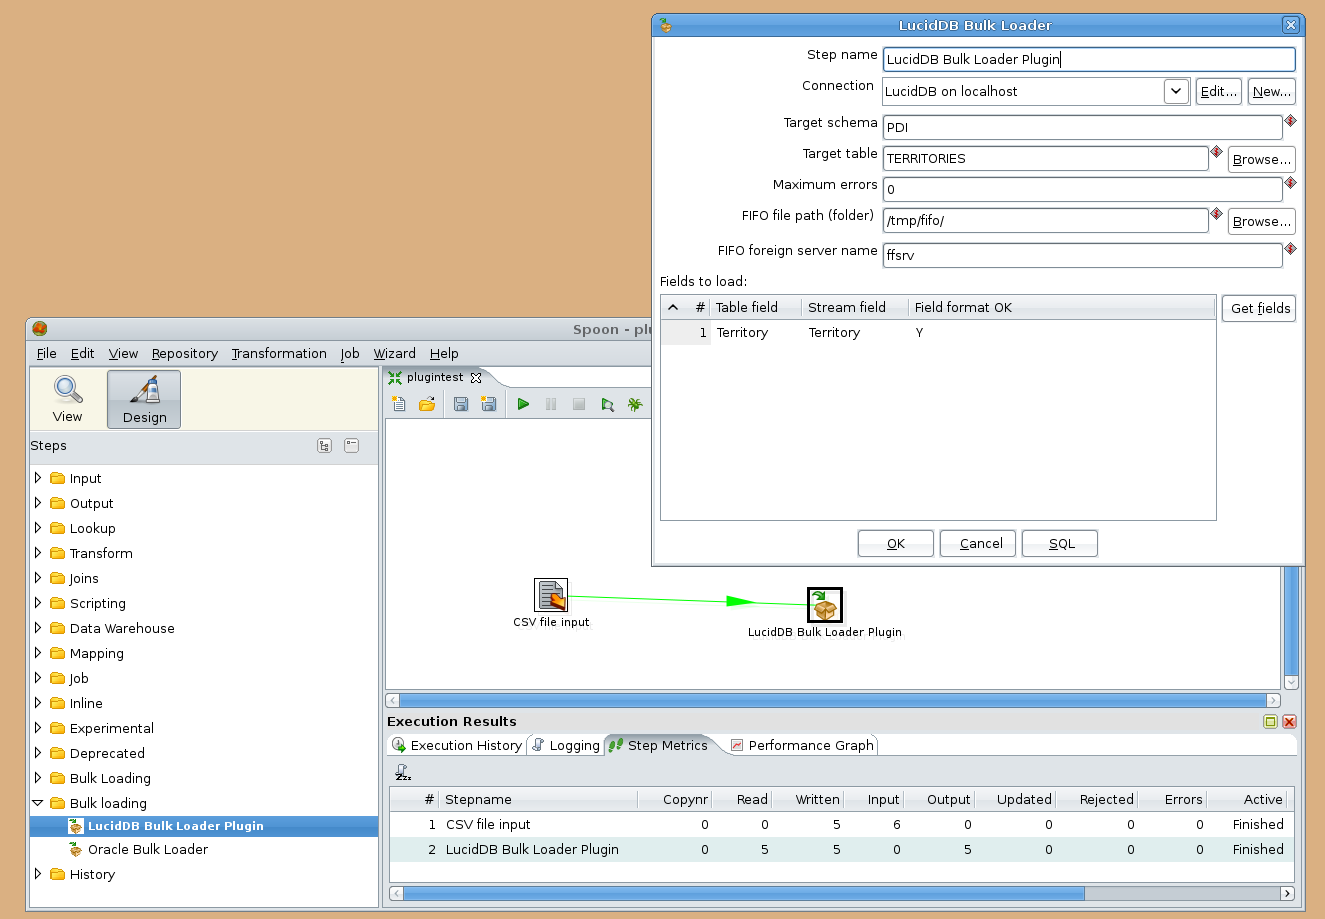The image size is (1325, 919).
Task: Click the pause transformation icon
Action: [551, 404]
